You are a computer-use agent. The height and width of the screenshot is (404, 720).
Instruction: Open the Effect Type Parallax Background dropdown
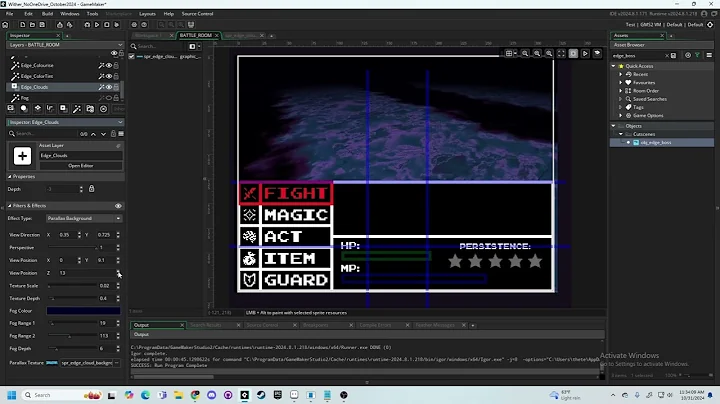point(84,219)
